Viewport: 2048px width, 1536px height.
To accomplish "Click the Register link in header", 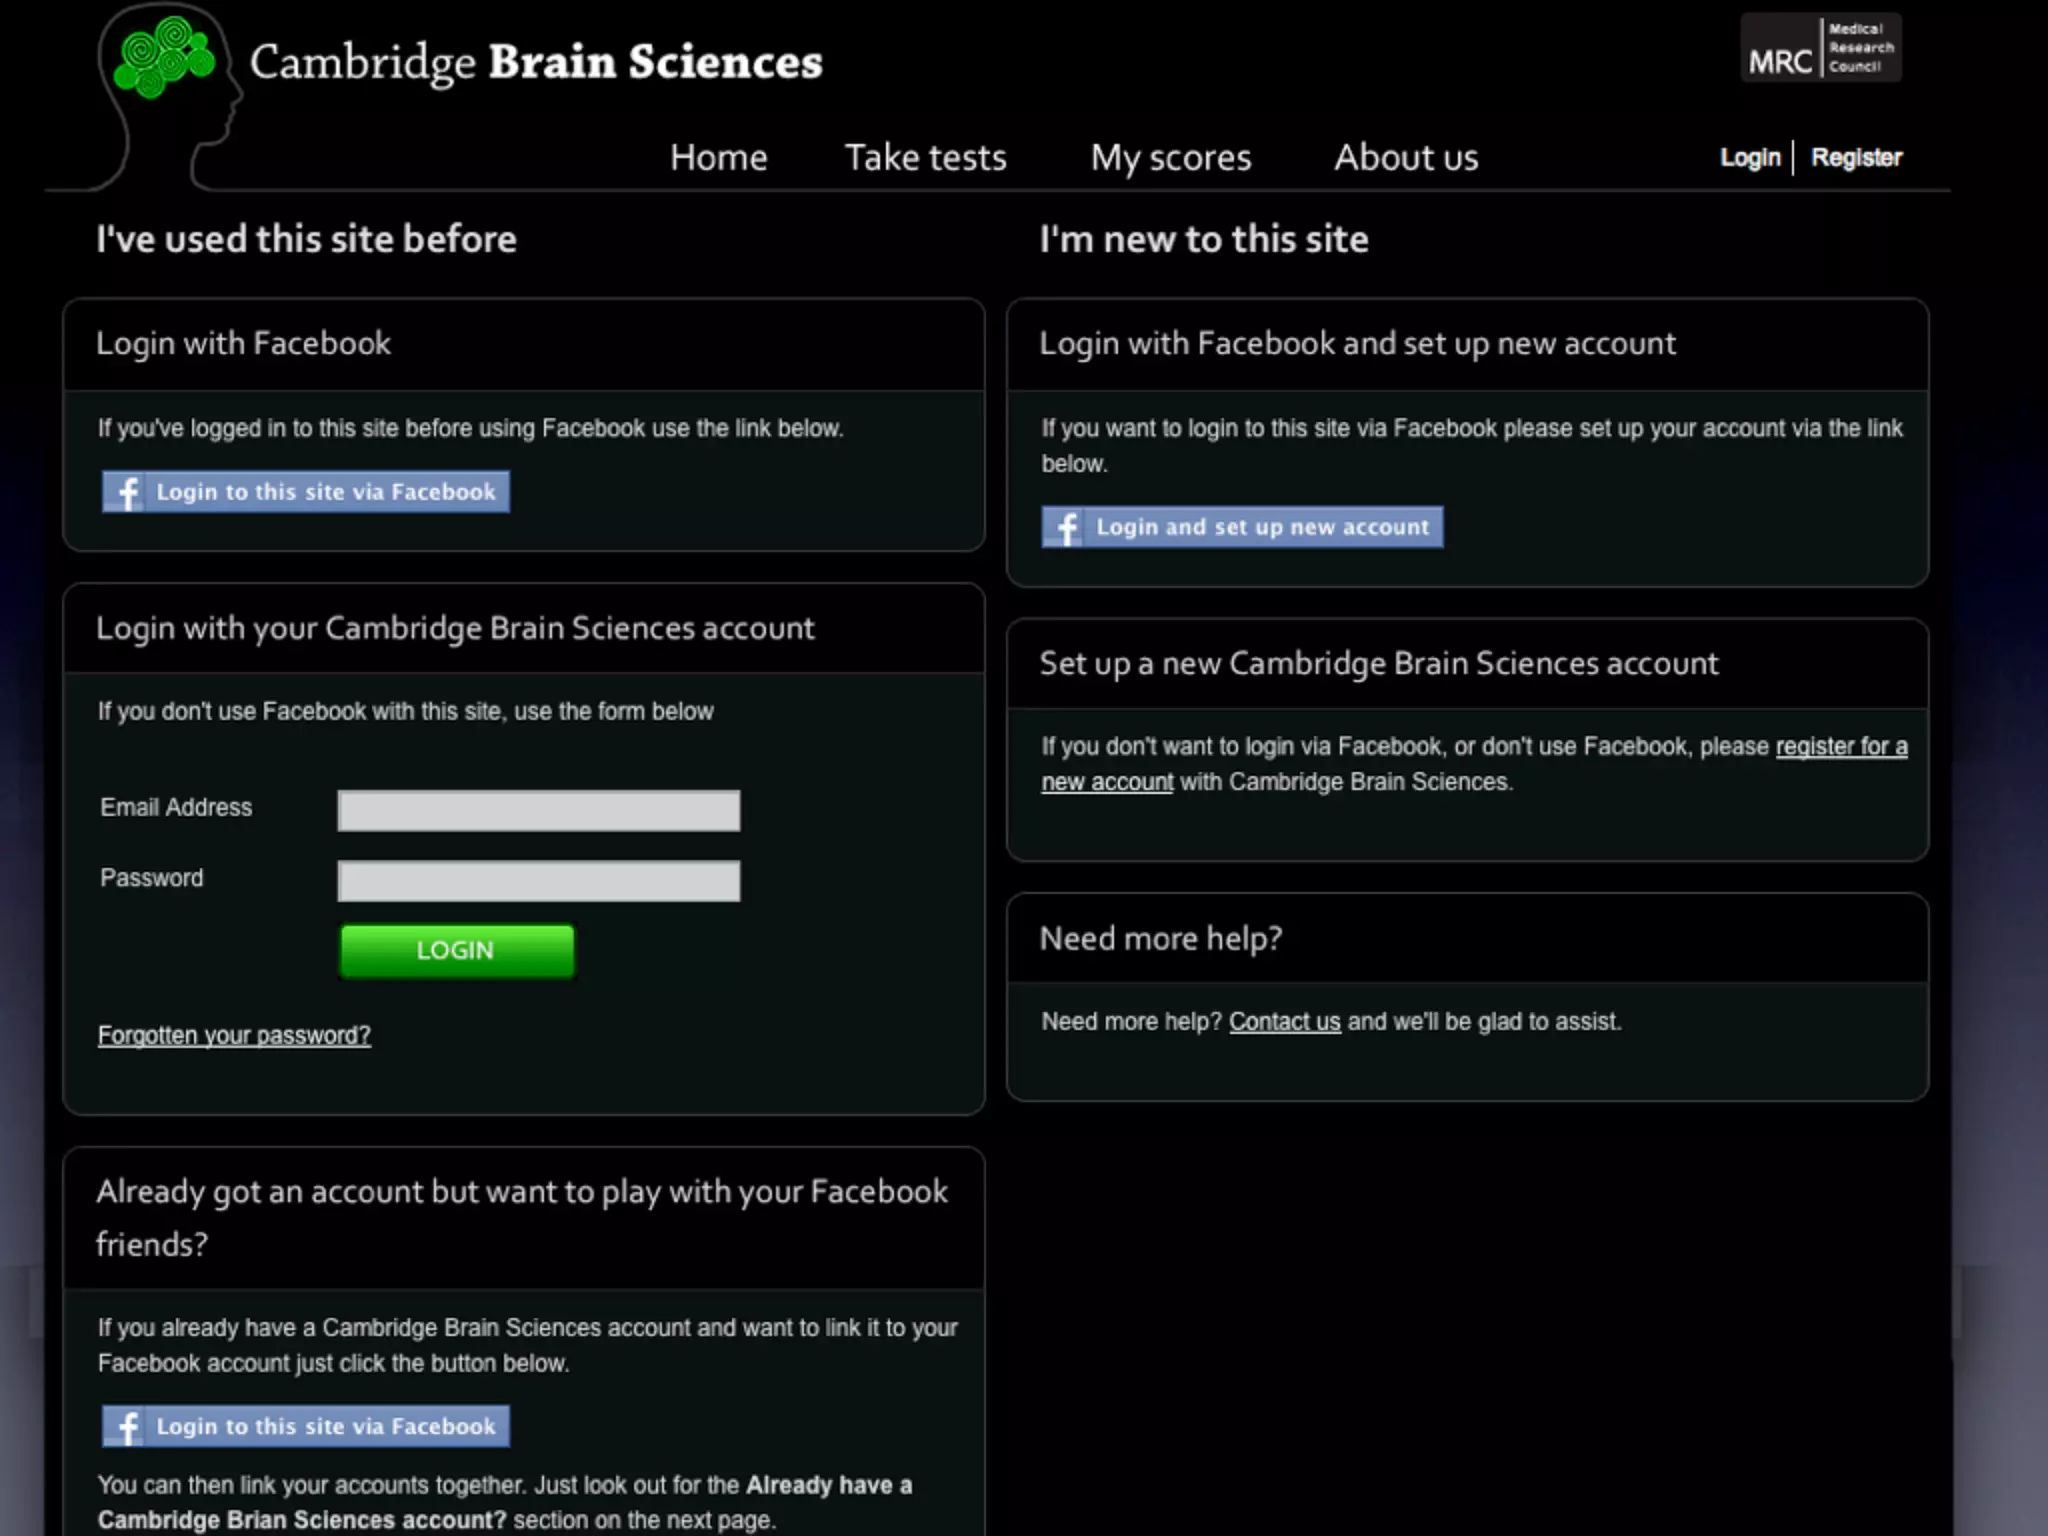I will (x=1856, y=158).
